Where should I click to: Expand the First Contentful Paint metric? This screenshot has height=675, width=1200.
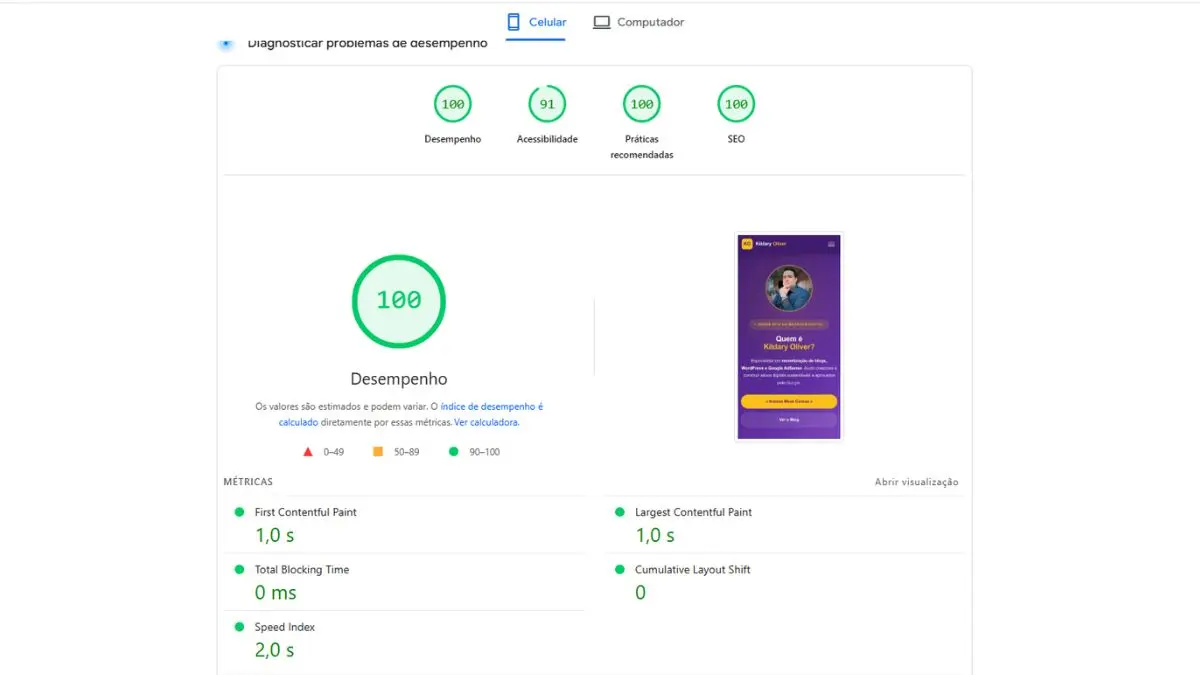(x=305, y=512)
